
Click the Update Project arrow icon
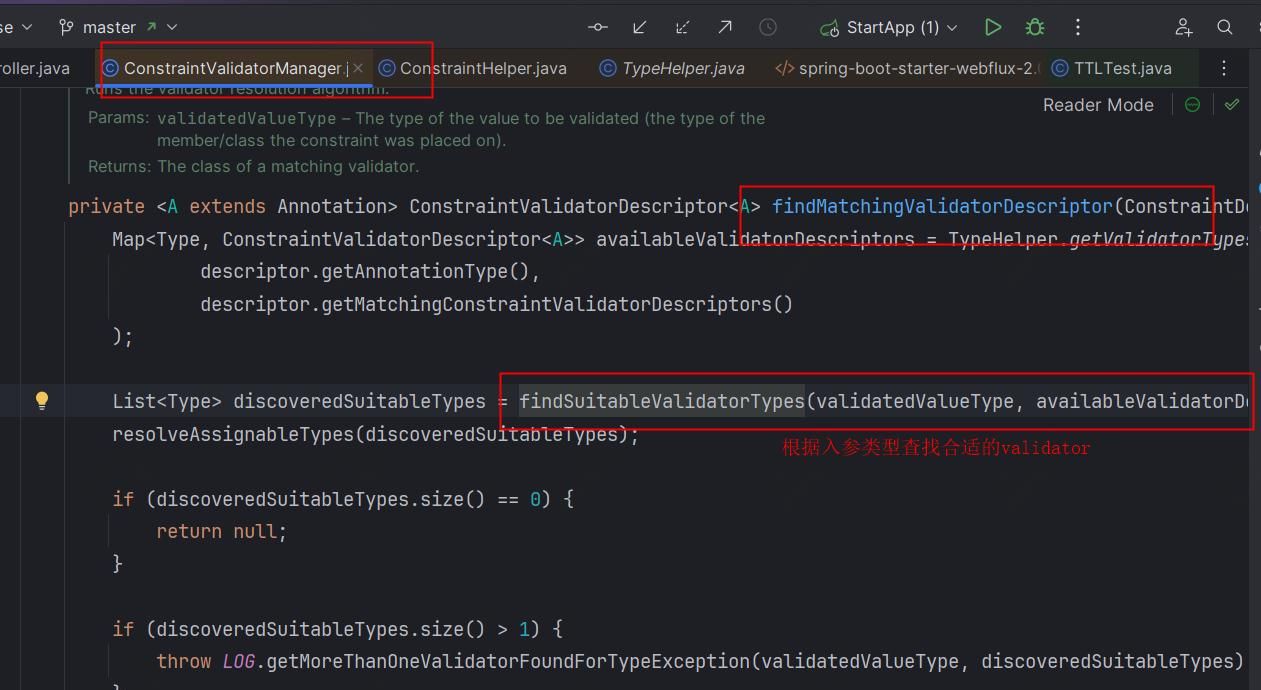tap(640, 27)
